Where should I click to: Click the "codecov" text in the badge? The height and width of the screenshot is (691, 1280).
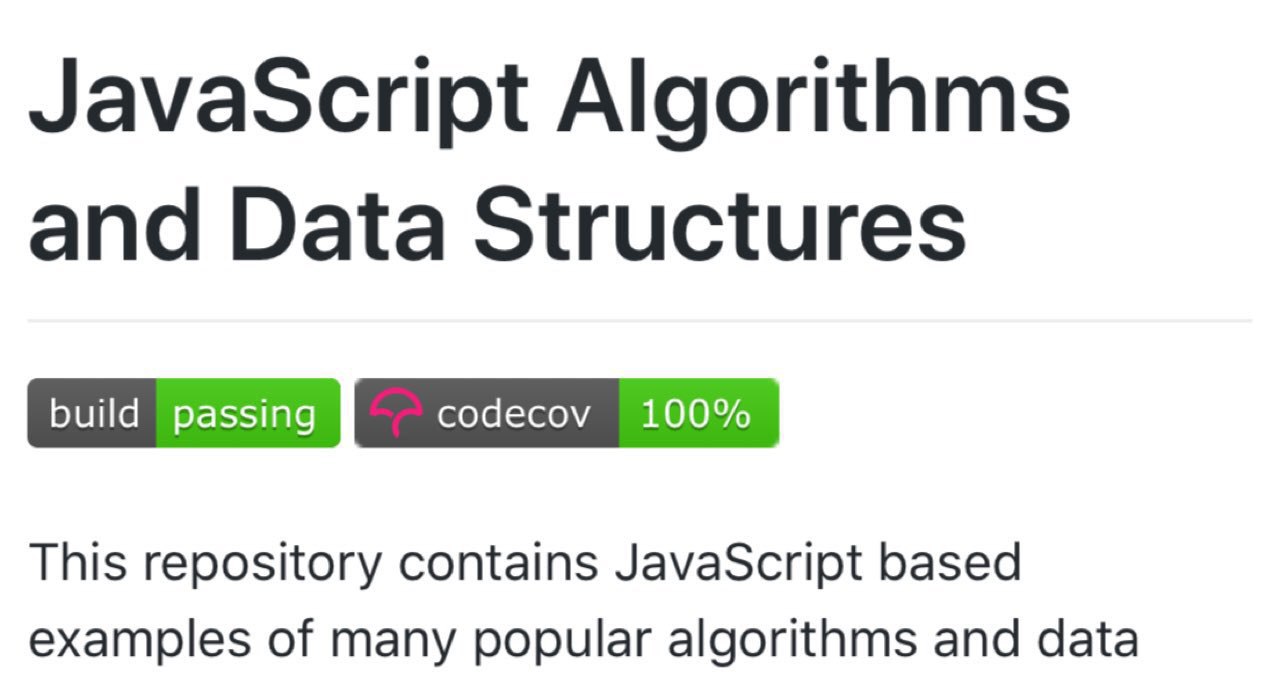(x=513, y=414)
